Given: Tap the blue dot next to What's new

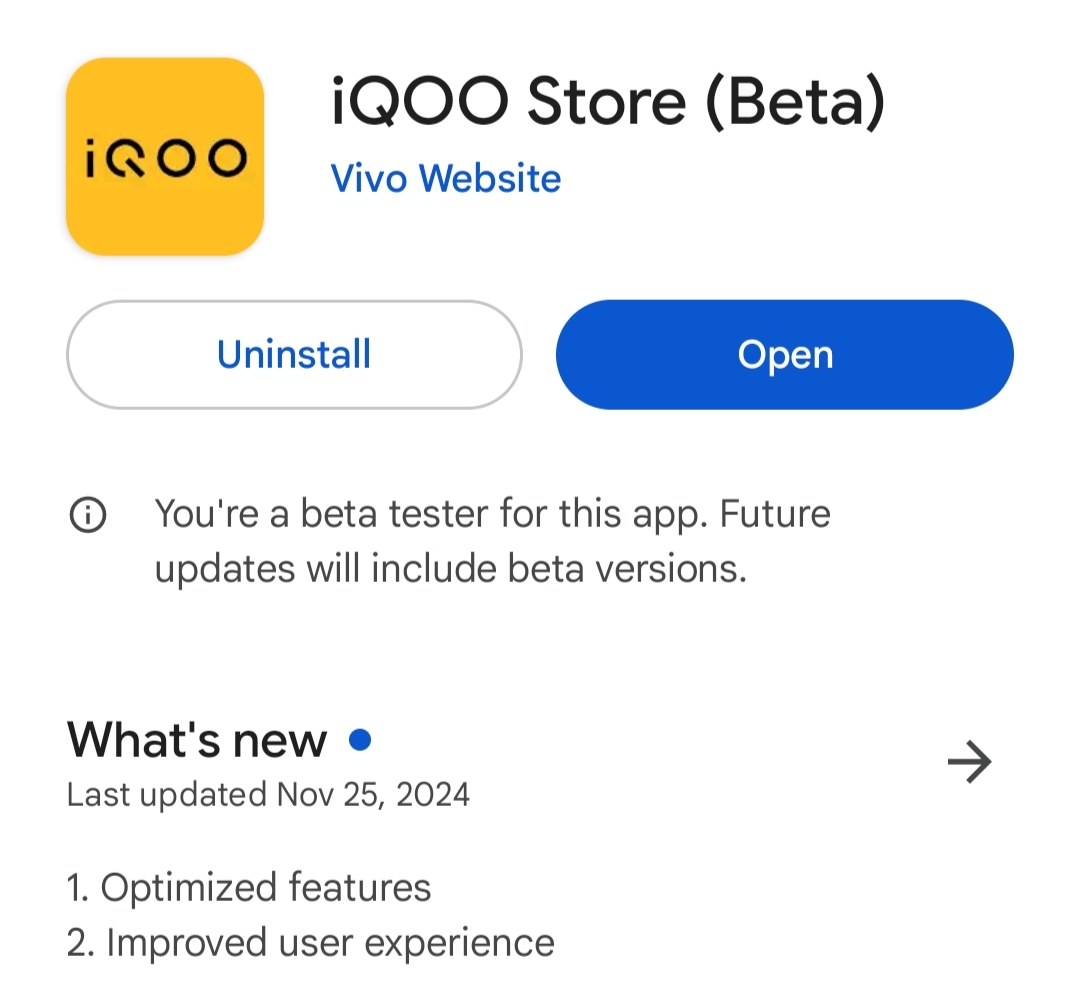Looking at the screenshot, I should [x=360, y=739].
